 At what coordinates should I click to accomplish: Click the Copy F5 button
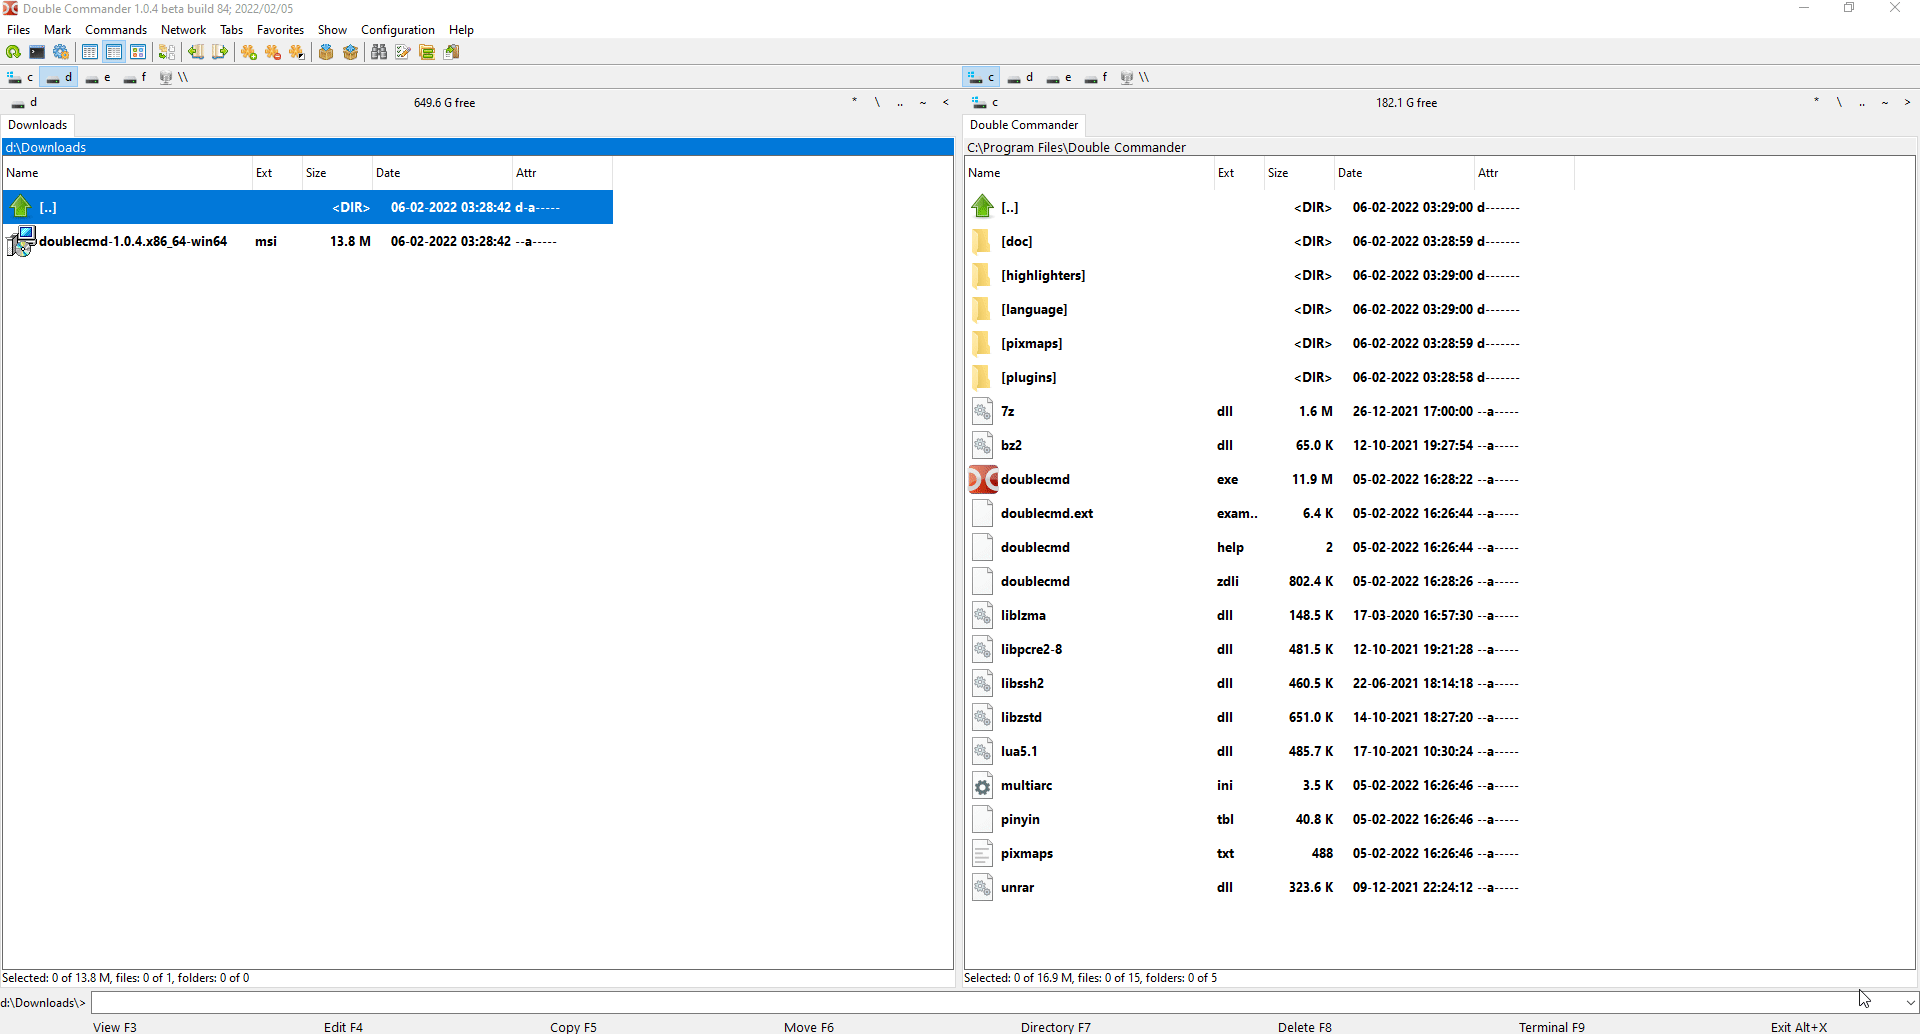(x=573, y=1027)
